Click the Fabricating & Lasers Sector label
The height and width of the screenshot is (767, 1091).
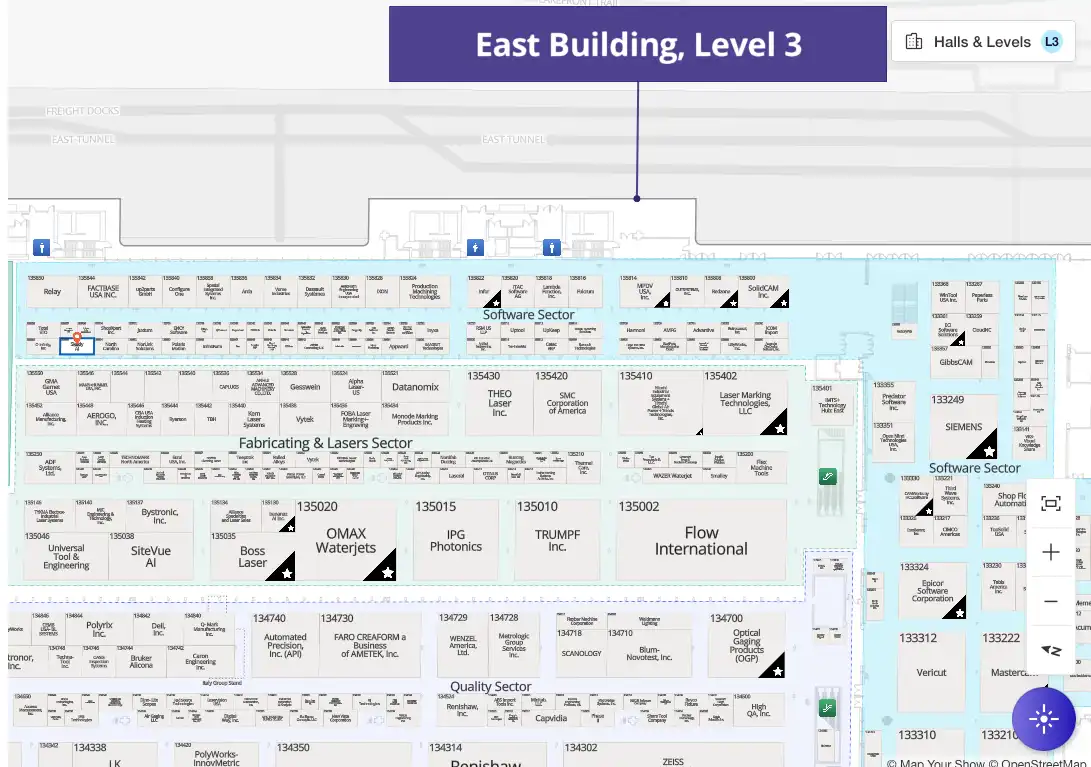(326, 443)
